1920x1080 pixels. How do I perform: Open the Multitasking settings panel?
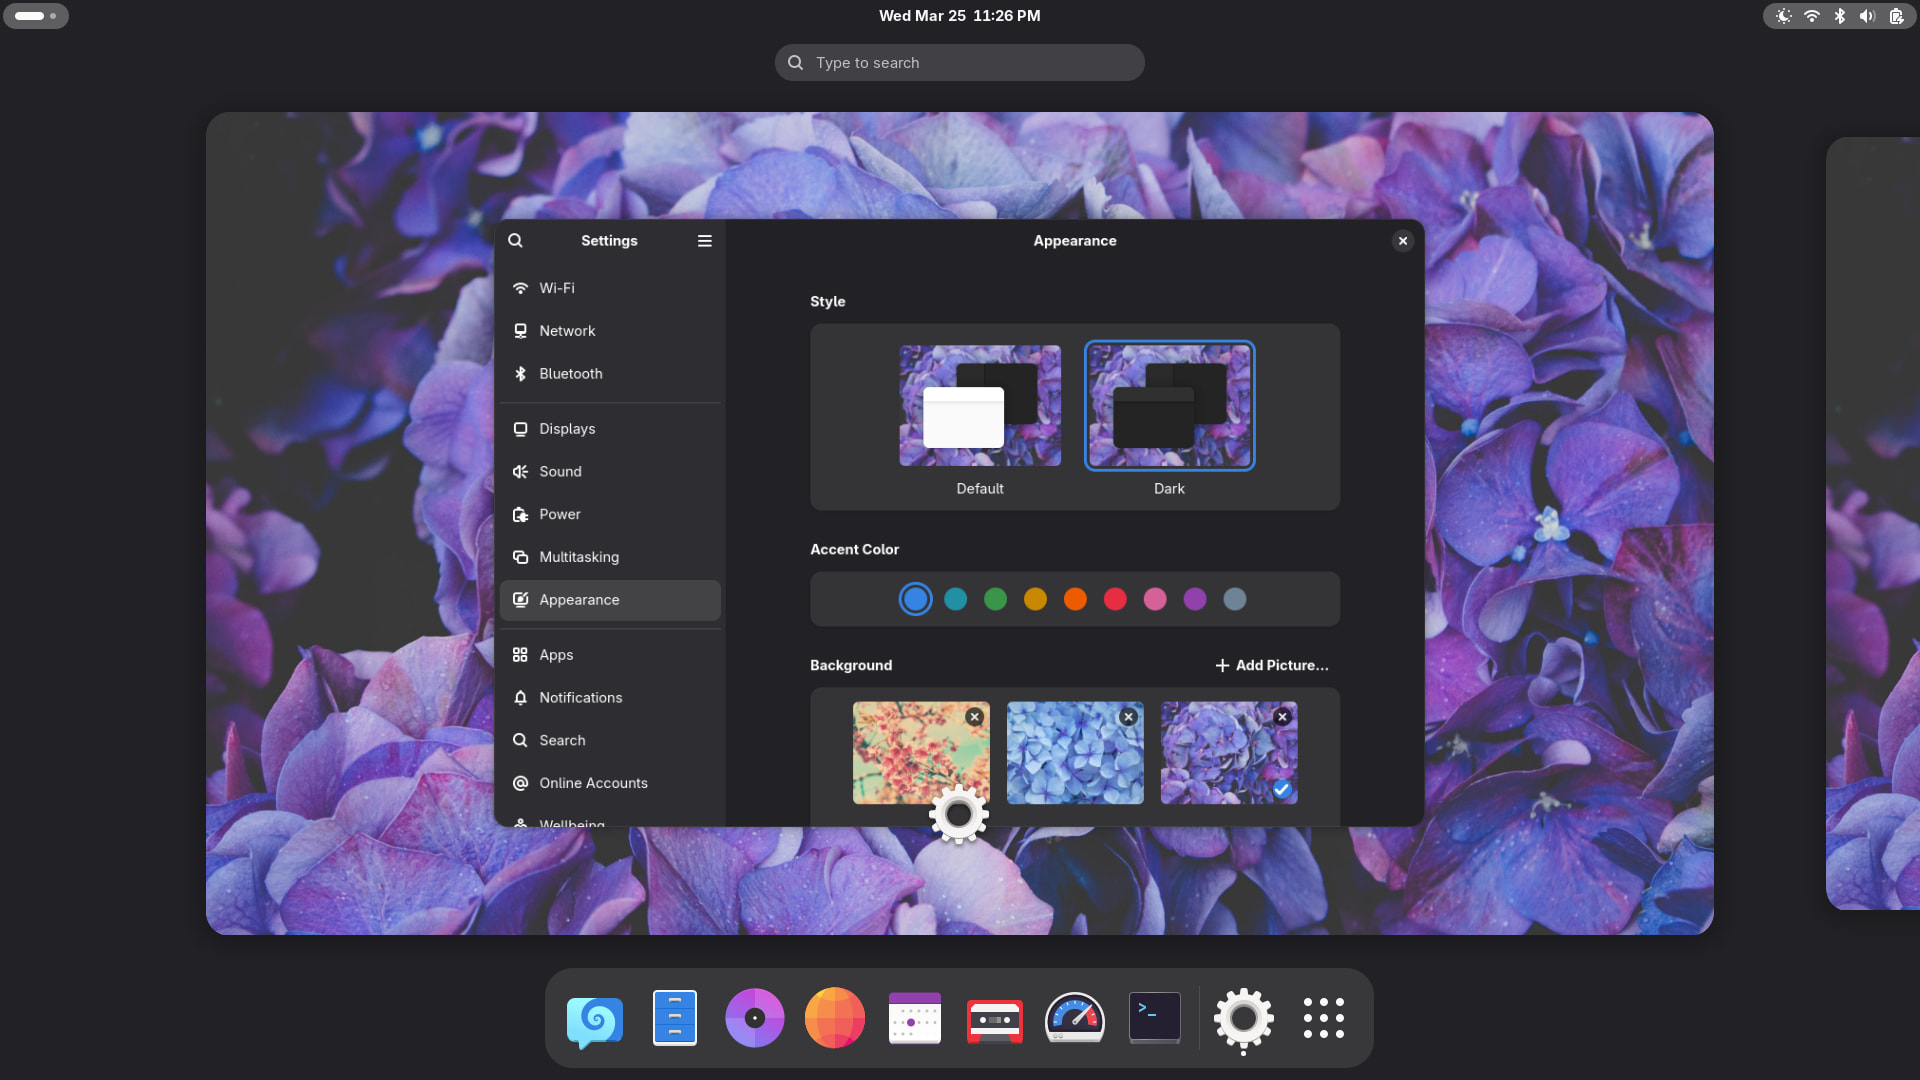pyautogui.click(x=578, y=557)
